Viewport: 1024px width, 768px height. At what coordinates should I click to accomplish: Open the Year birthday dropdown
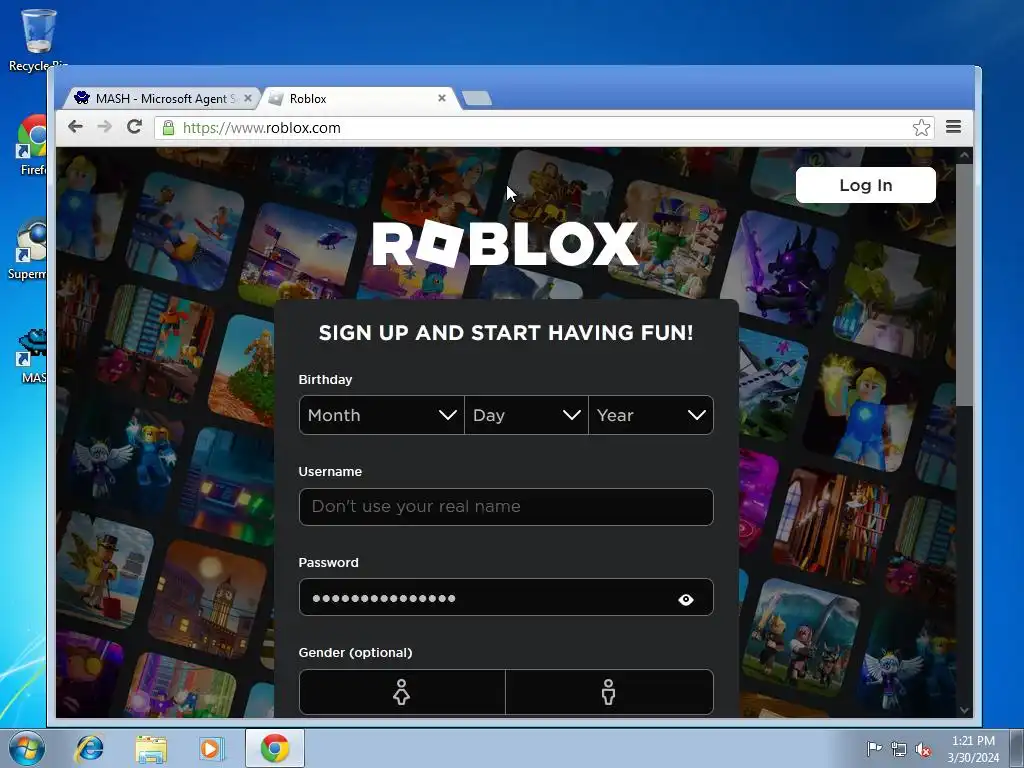pos(651,415)
